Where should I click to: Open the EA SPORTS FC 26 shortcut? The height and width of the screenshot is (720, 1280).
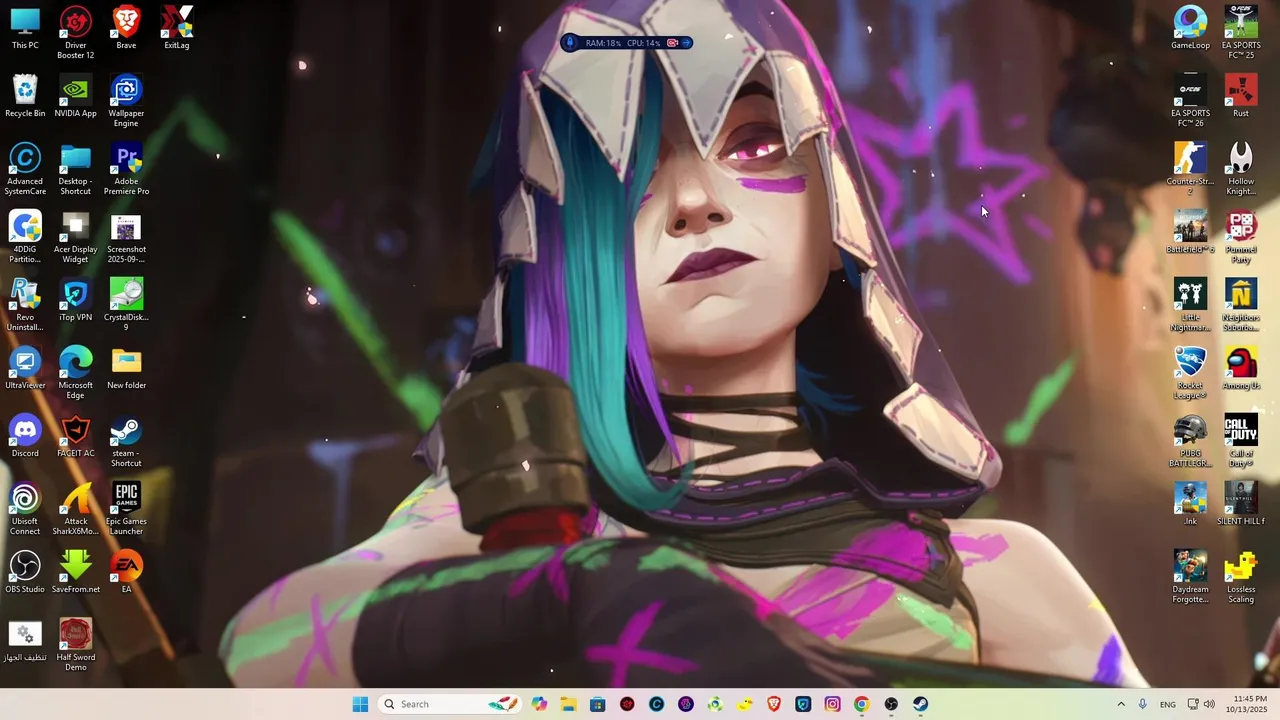[x=1190, y=101]
